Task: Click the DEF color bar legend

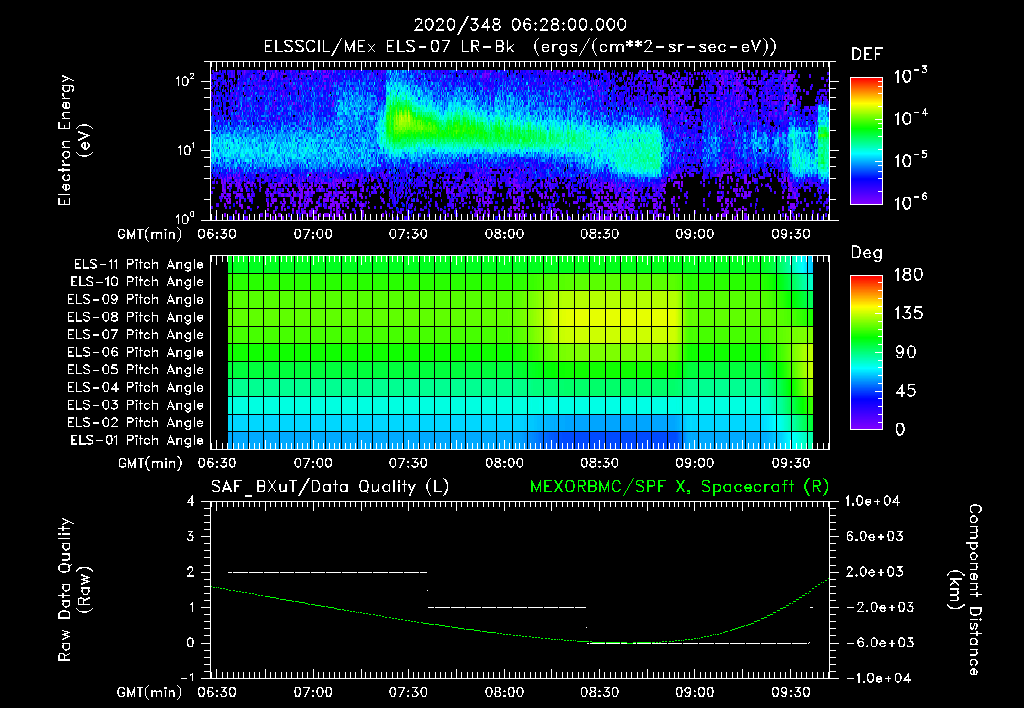Action: tap(866, 141)
